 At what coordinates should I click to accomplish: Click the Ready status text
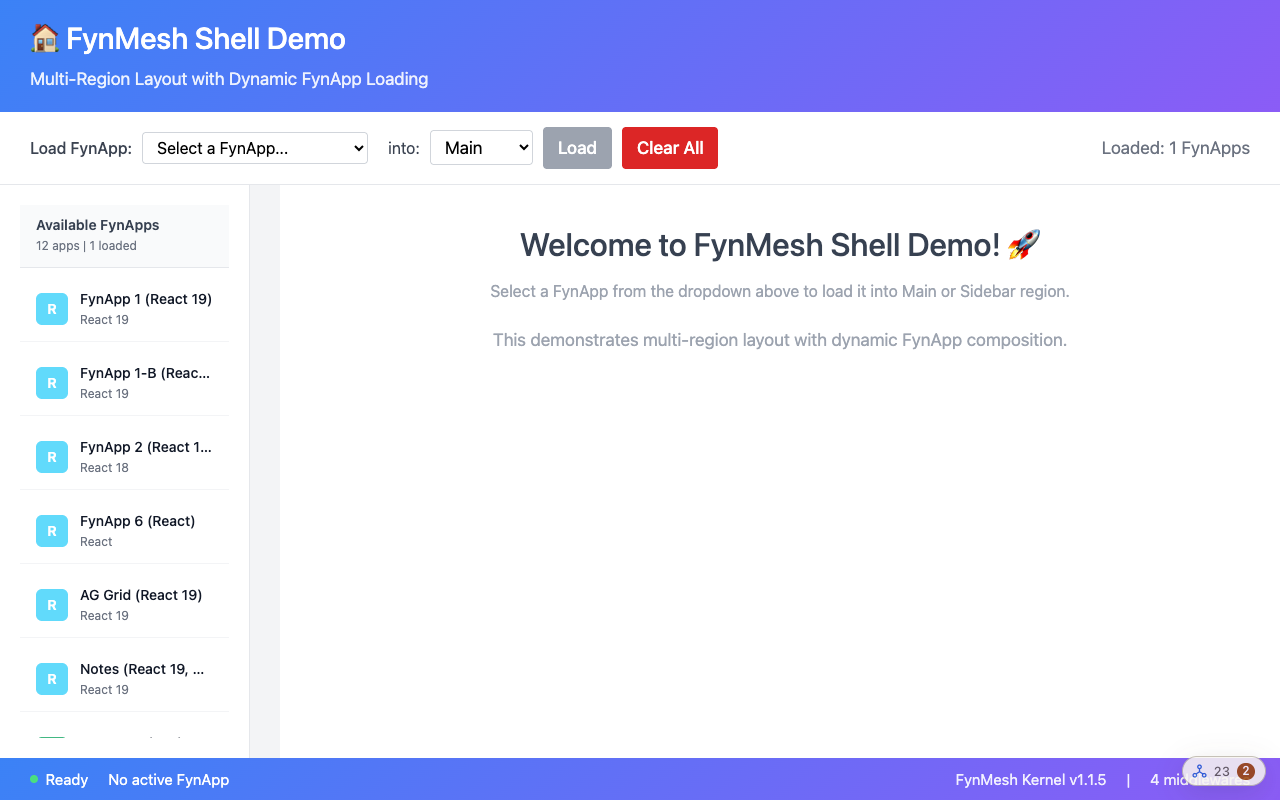click(x=67, y=780)
